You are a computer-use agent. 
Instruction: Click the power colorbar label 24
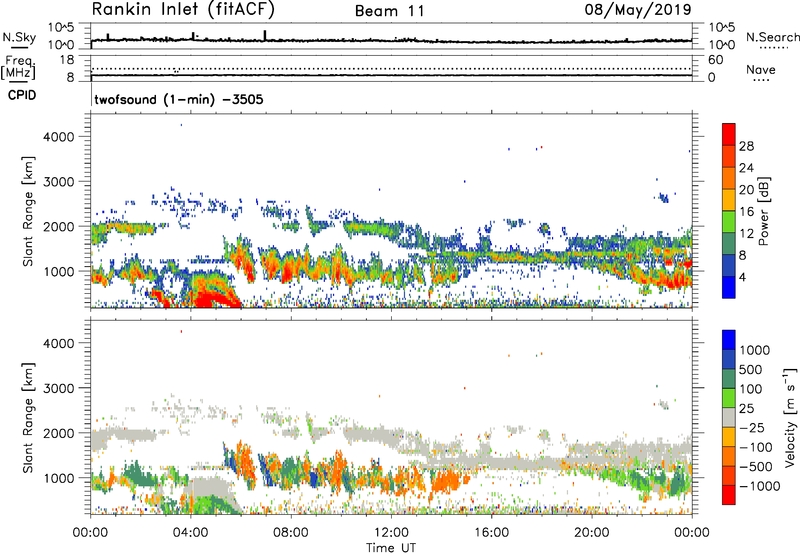pos(746,168)
